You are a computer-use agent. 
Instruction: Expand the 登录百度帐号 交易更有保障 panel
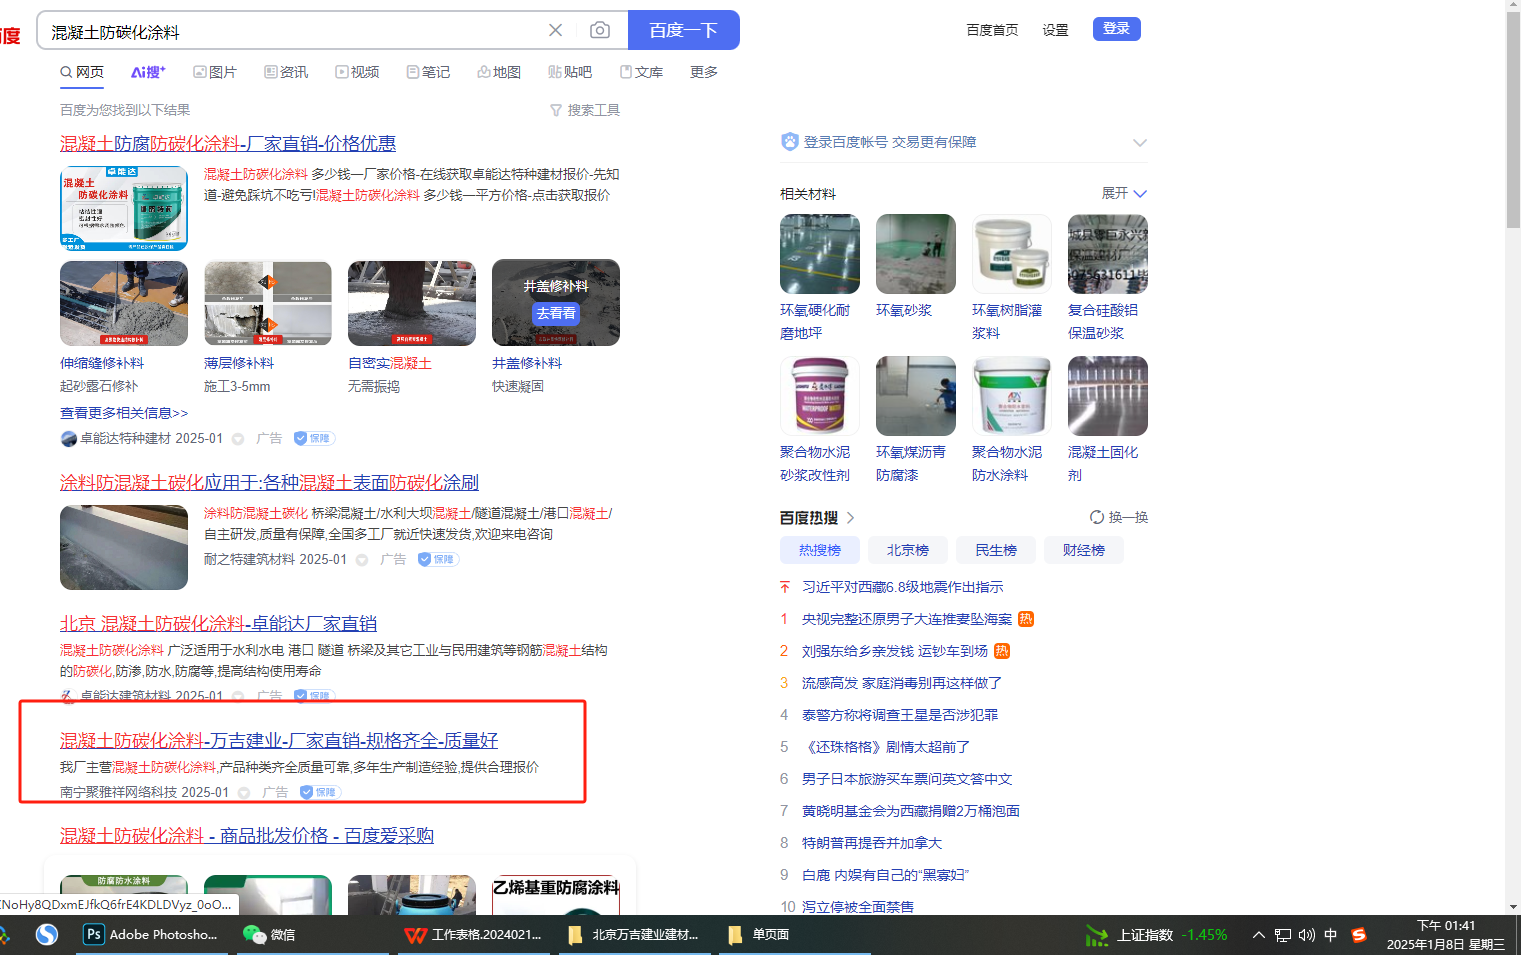point(1140,142)
